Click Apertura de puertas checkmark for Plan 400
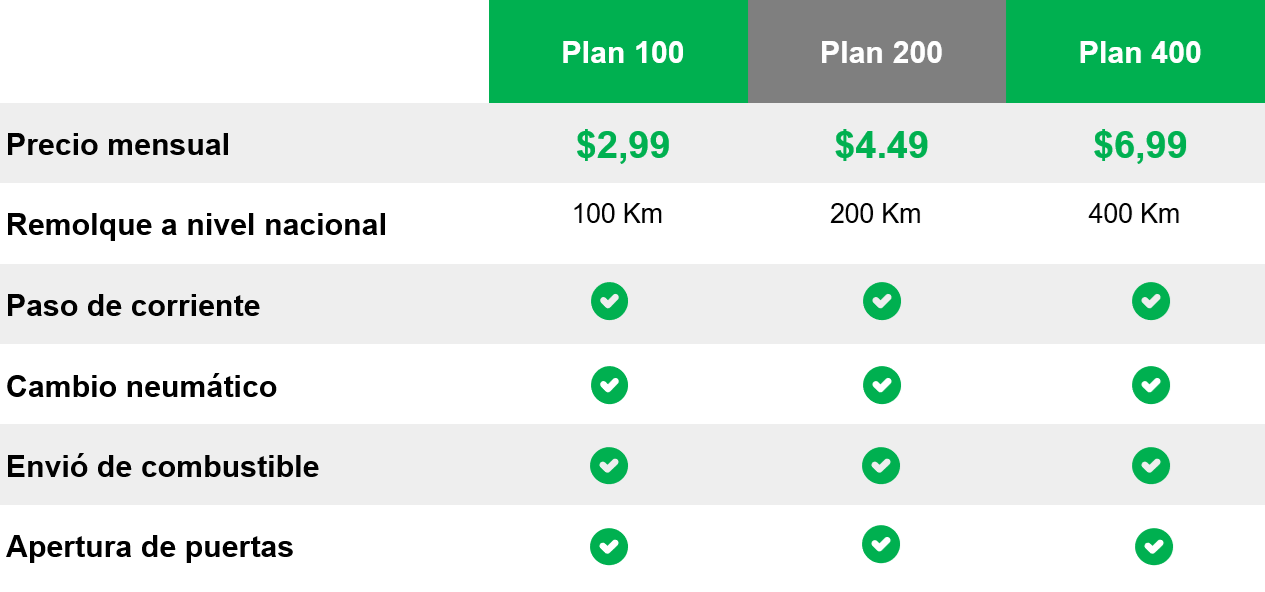This screenshot has width=1265, height=592. pos(1154,547)
